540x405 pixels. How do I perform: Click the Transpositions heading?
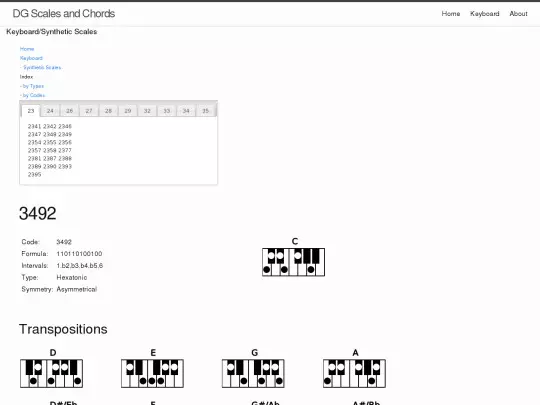(x=63, y=329)
